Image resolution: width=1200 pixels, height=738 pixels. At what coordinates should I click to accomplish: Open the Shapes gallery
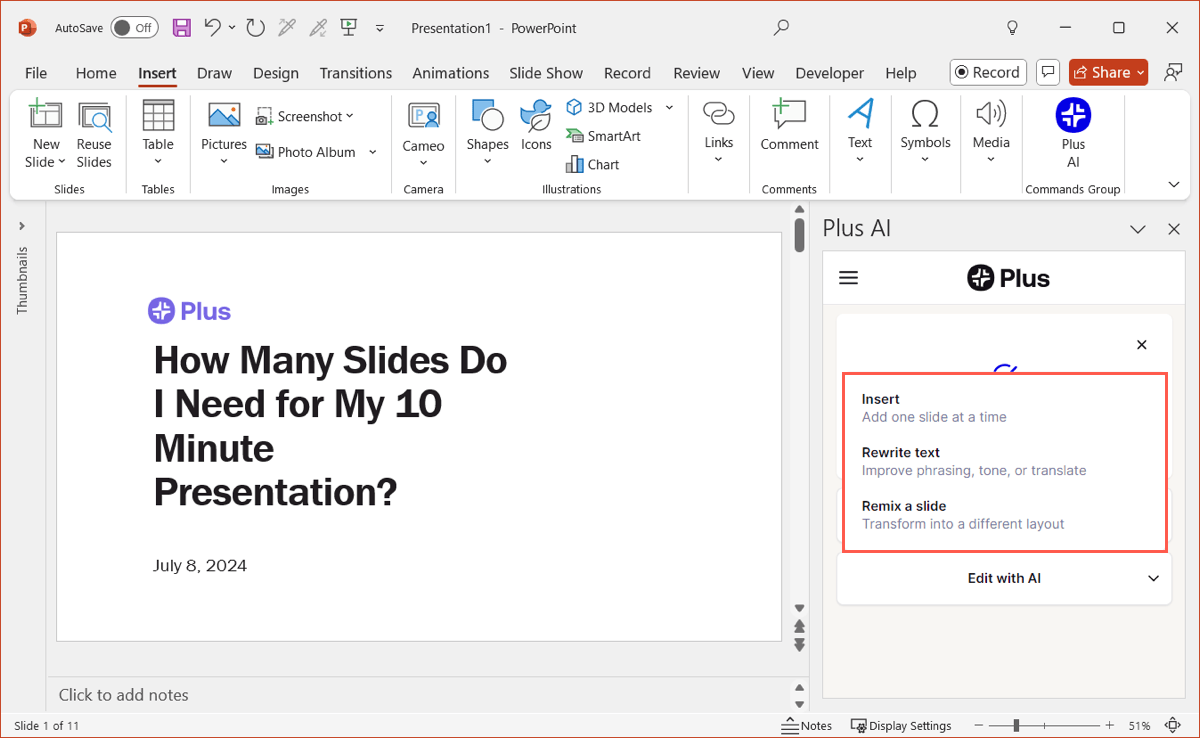(487, 134)
